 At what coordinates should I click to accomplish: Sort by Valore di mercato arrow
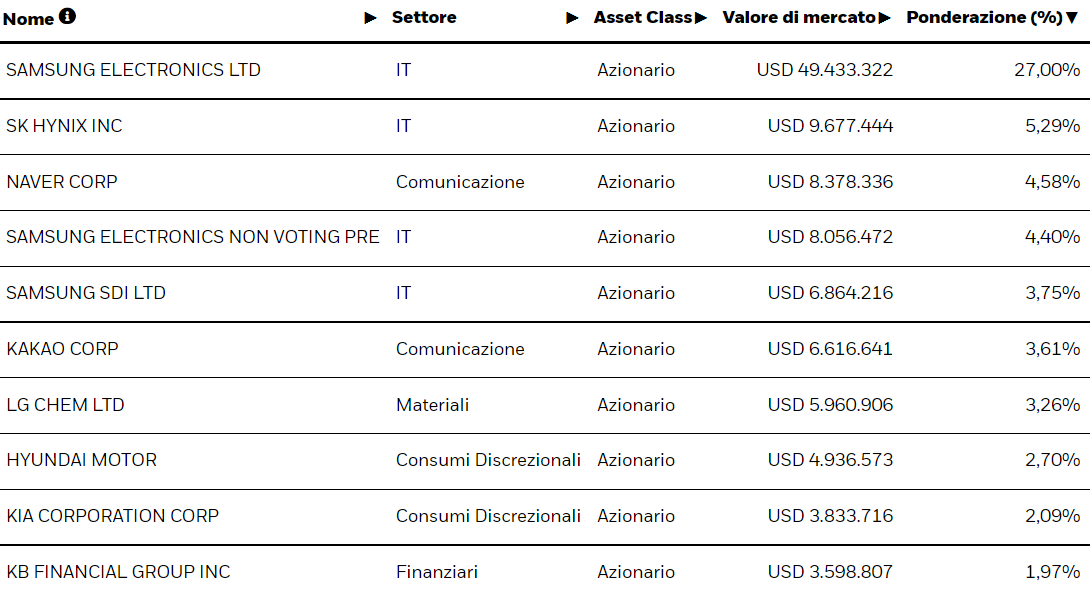884,18
